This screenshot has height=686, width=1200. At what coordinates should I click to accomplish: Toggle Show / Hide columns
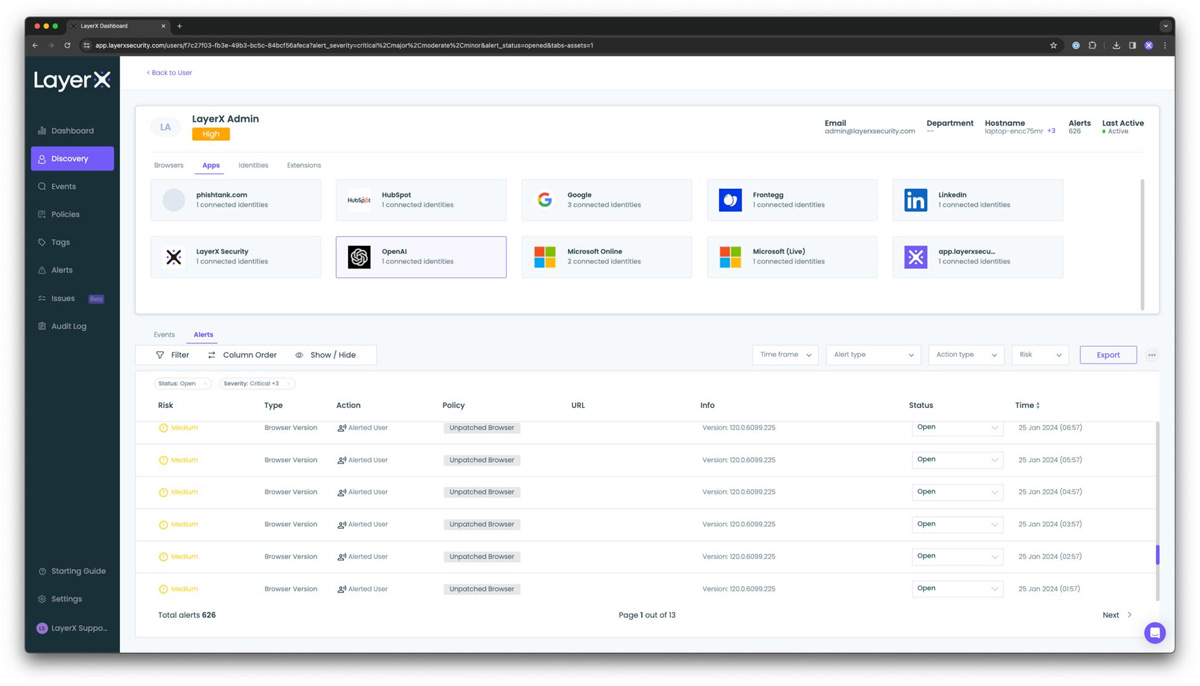coord(325,355)
